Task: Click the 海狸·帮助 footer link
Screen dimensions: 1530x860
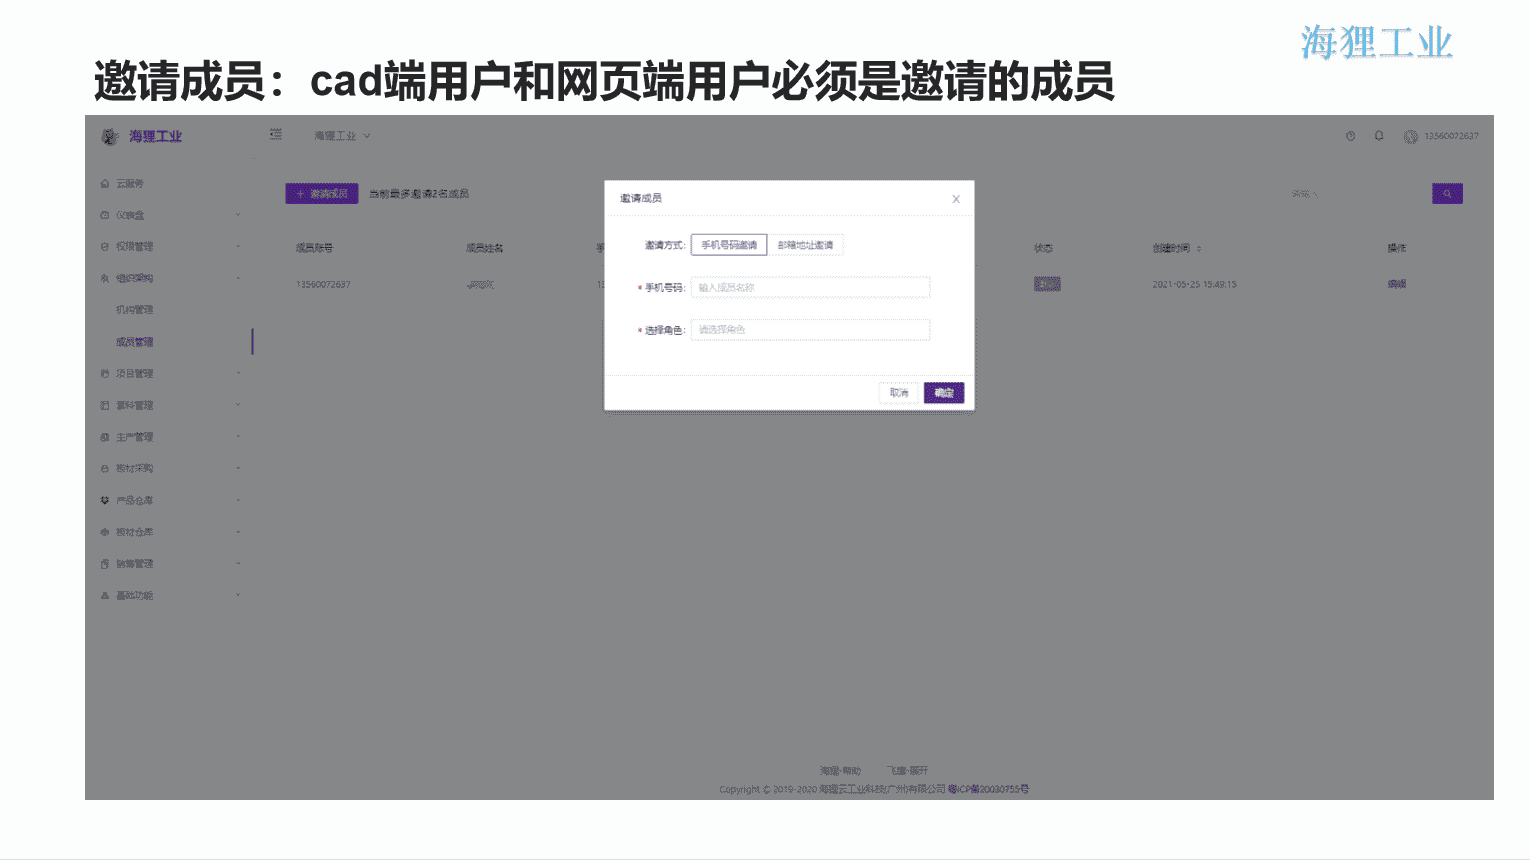Action: click(840, 771)
